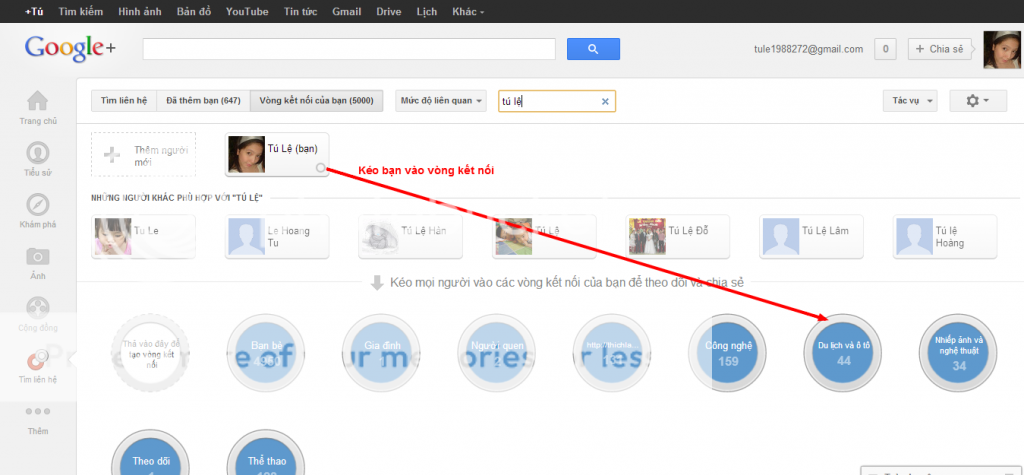Open Bản đồ in top bar
The width and height of the screenshot is (1024, 475).
(x=194, y=12)
